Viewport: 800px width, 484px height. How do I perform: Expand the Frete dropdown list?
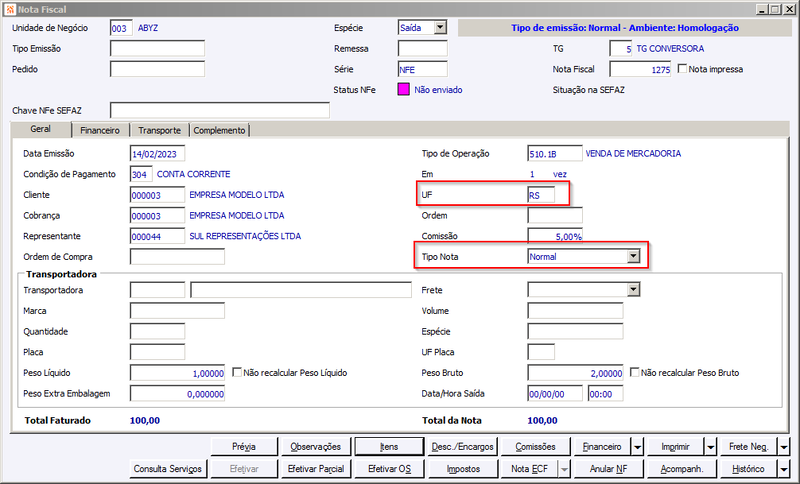coord(633,290)
